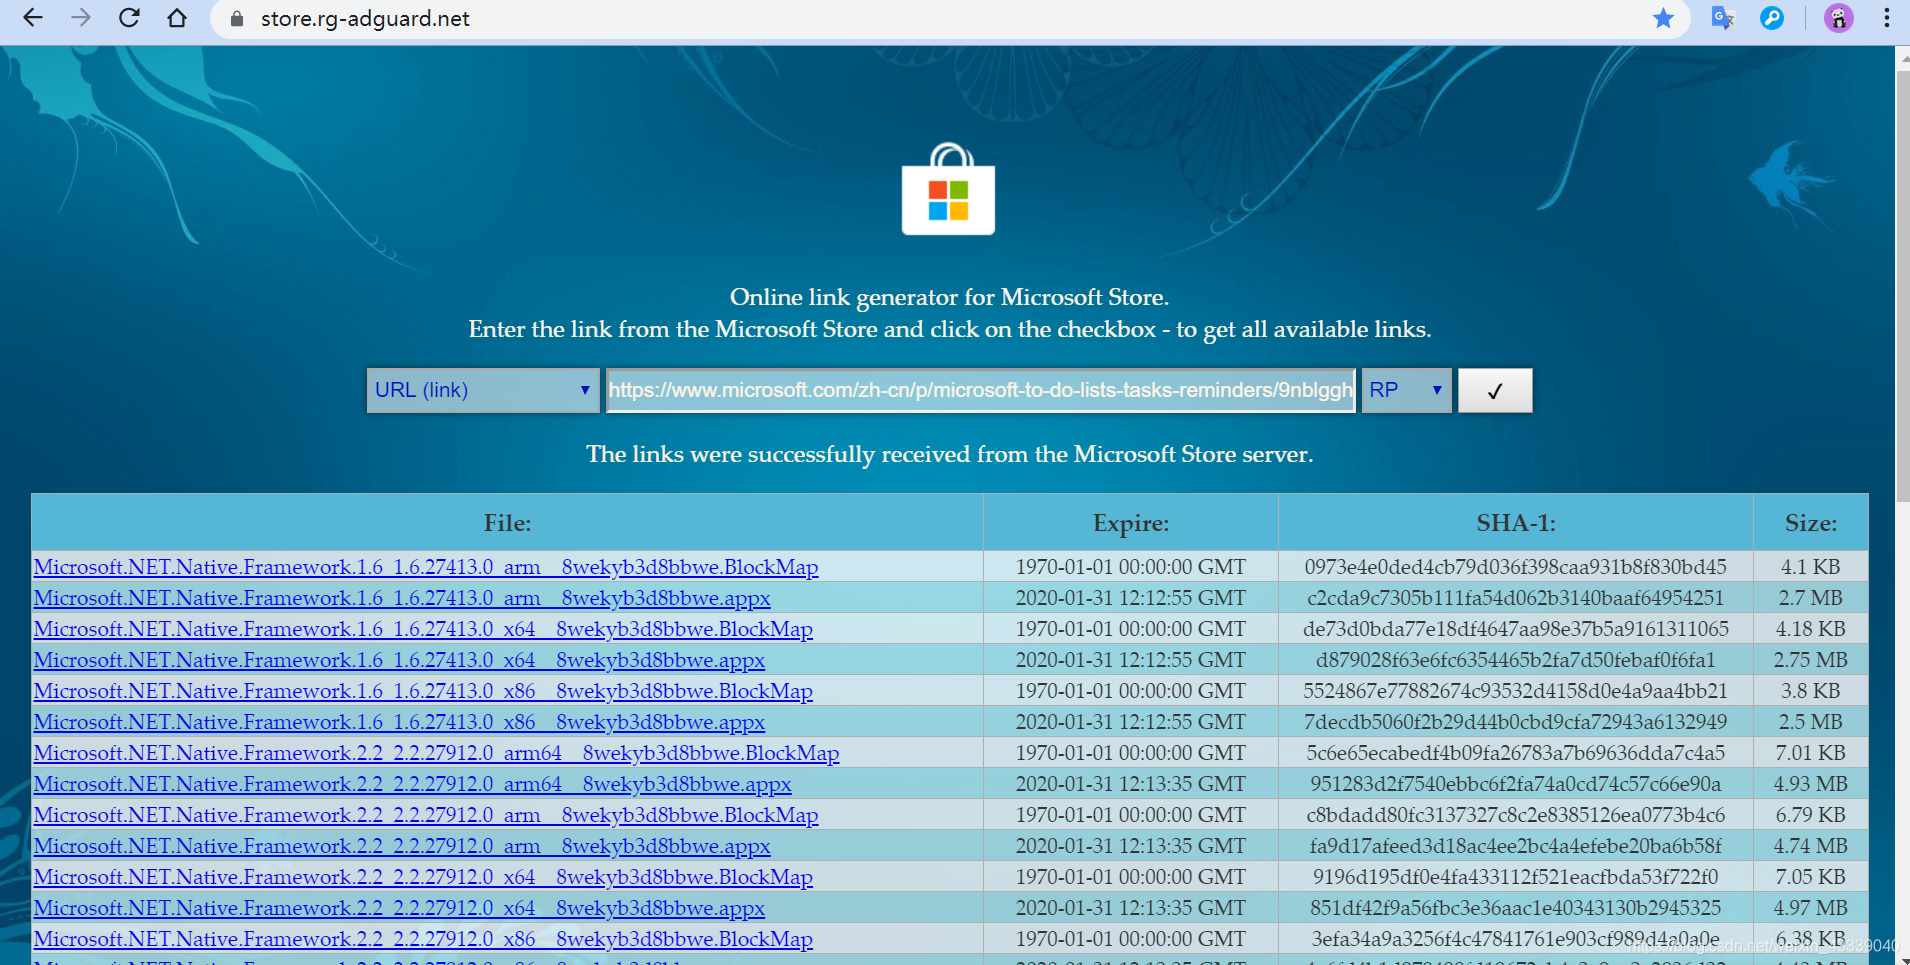Click the browser forward arrow
The width and height of the screenshot is (1910, 965).
tap(81, 18)
